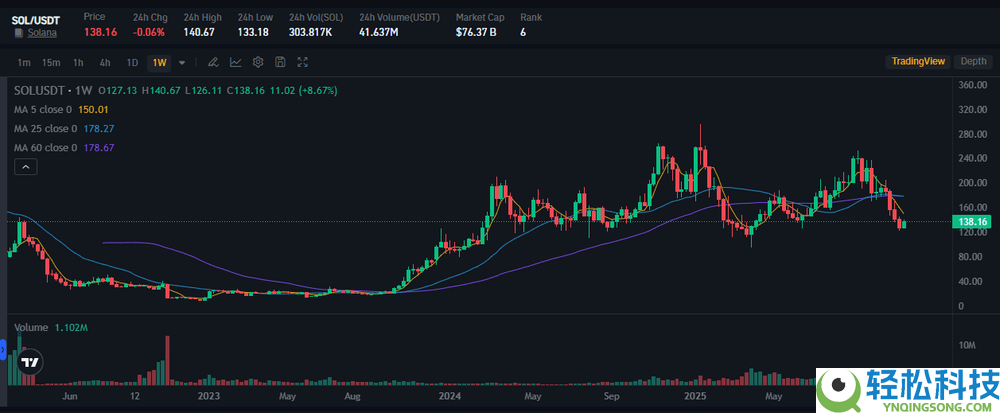This screenshot has width=1000, height=413.
Task: Select the TradingView tab
Action: point(918,61)
